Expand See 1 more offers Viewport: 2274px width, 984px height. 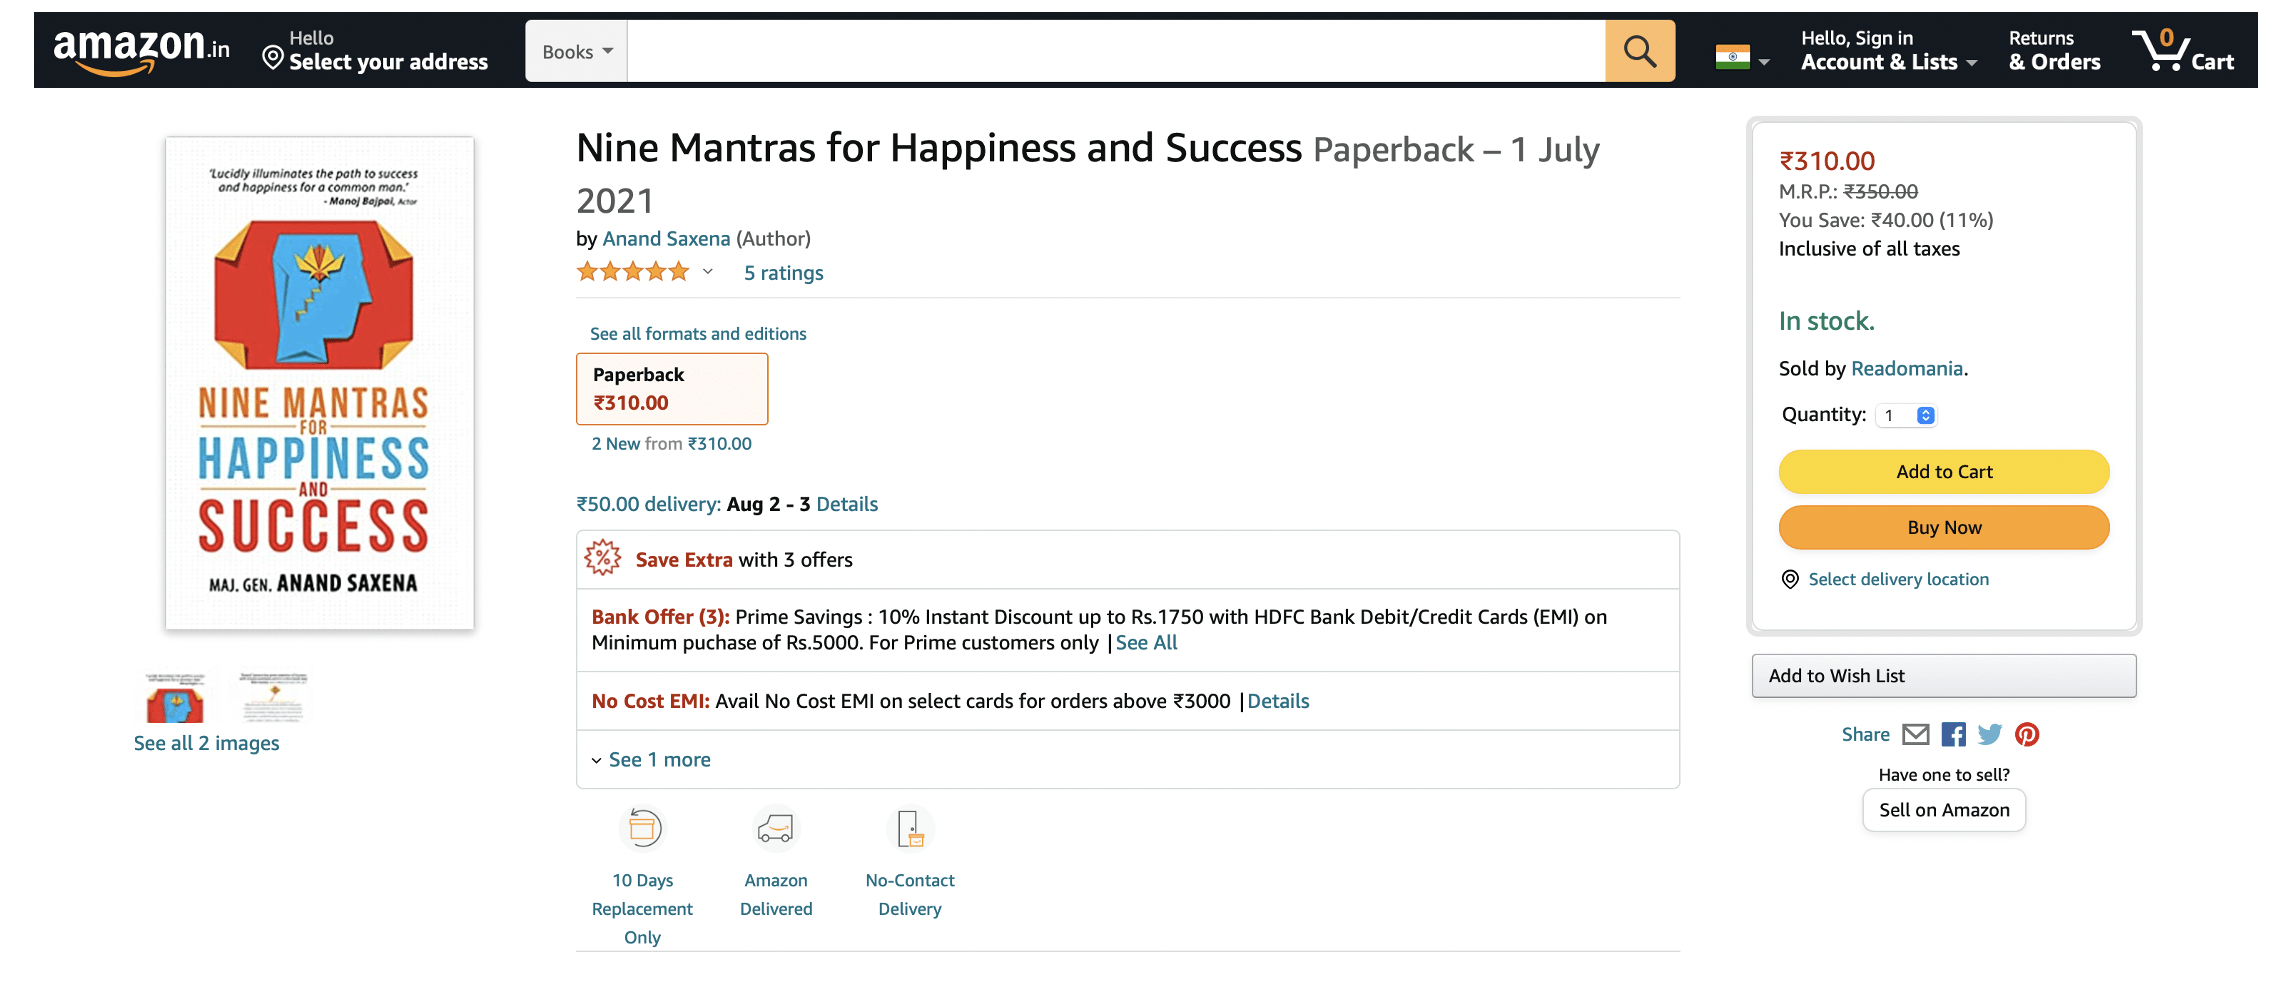click(650, 759)
